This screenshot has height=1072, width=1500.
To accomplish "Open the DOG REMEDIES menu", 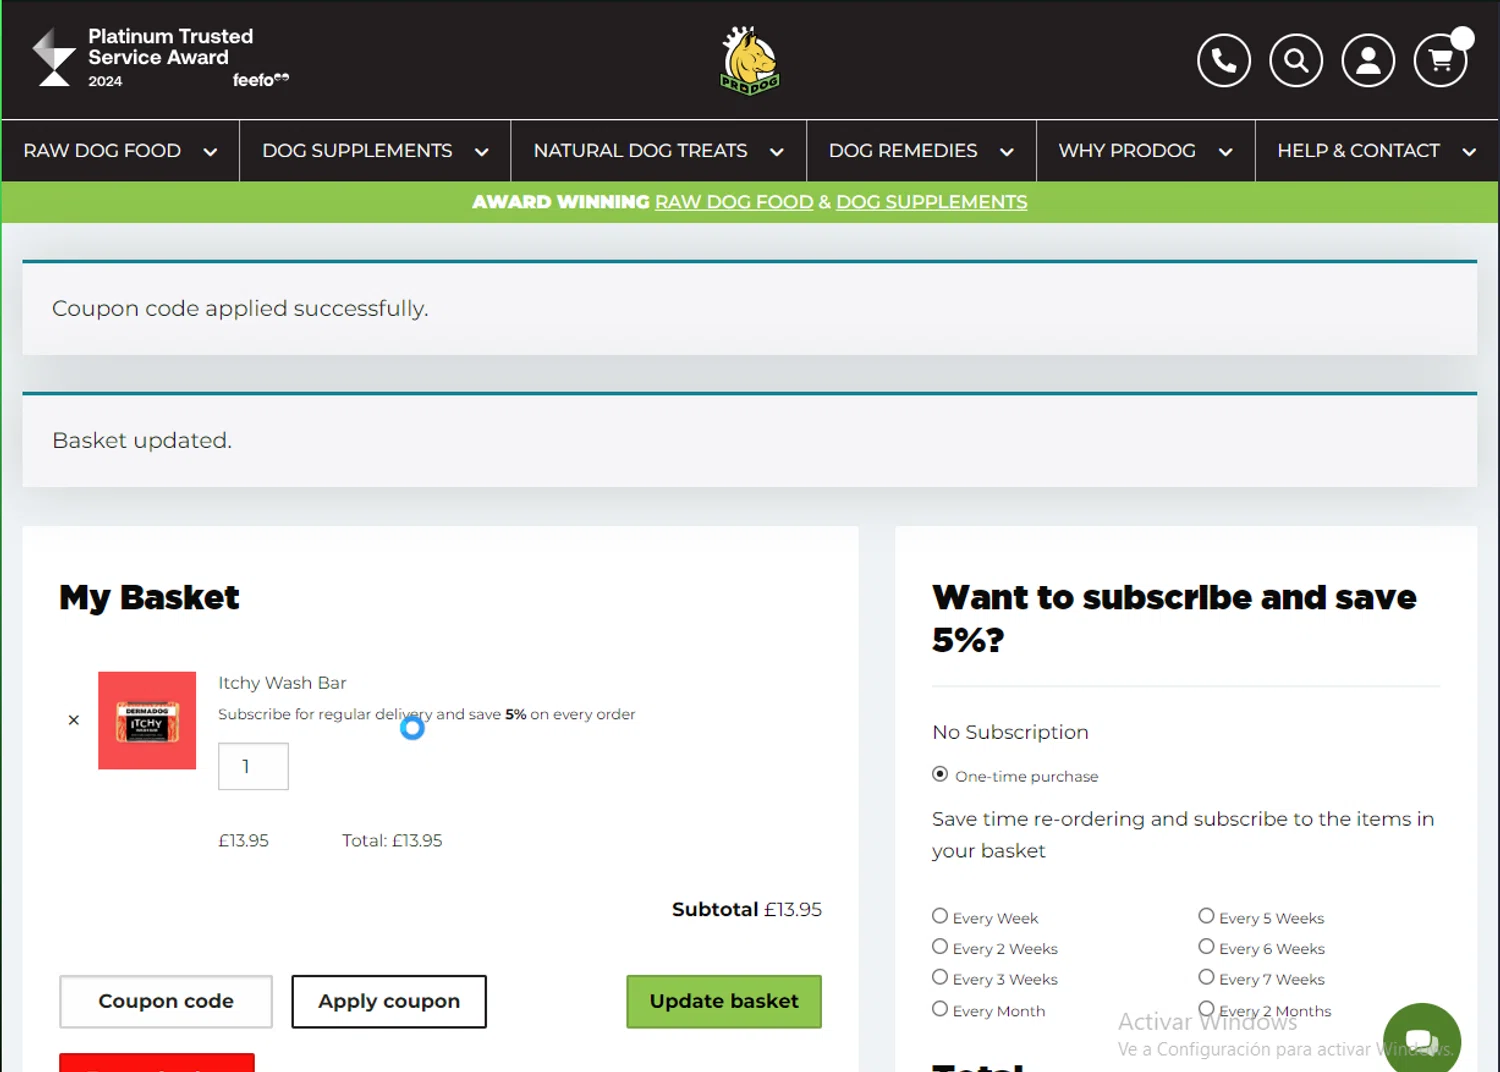I will [x=903, y=151].
